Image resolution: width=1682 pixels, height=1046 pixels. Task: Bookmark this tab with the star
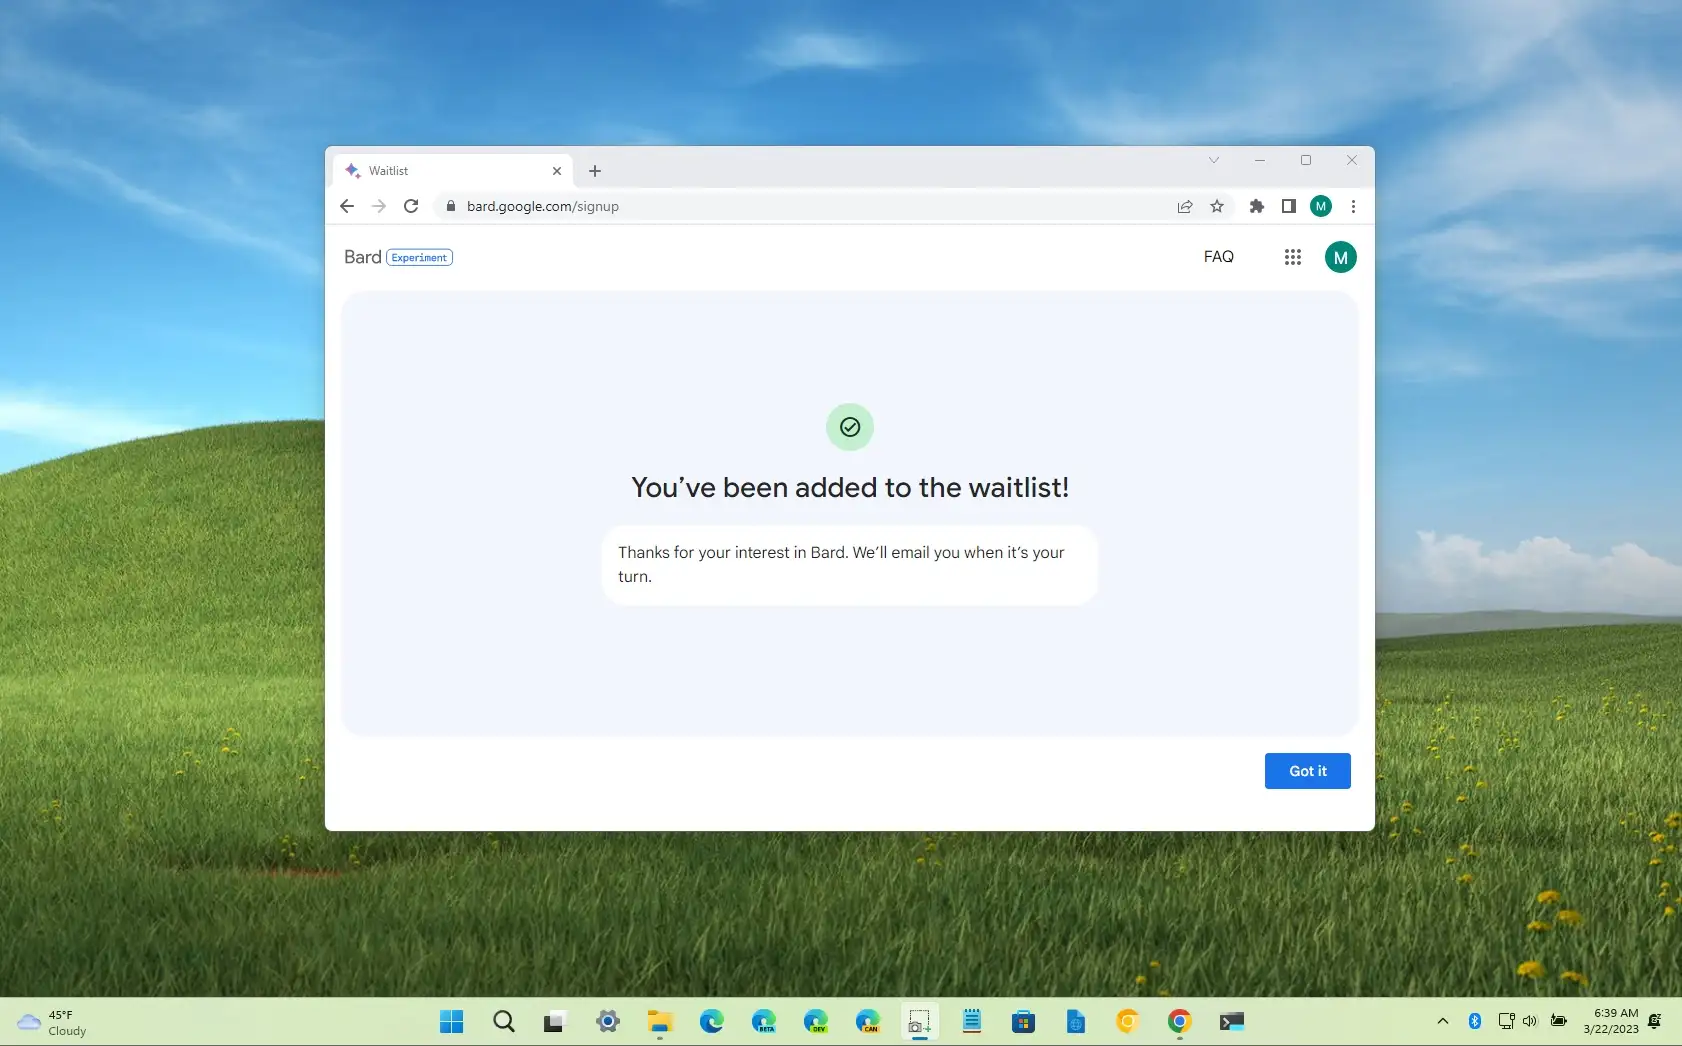coord(1217,206)
